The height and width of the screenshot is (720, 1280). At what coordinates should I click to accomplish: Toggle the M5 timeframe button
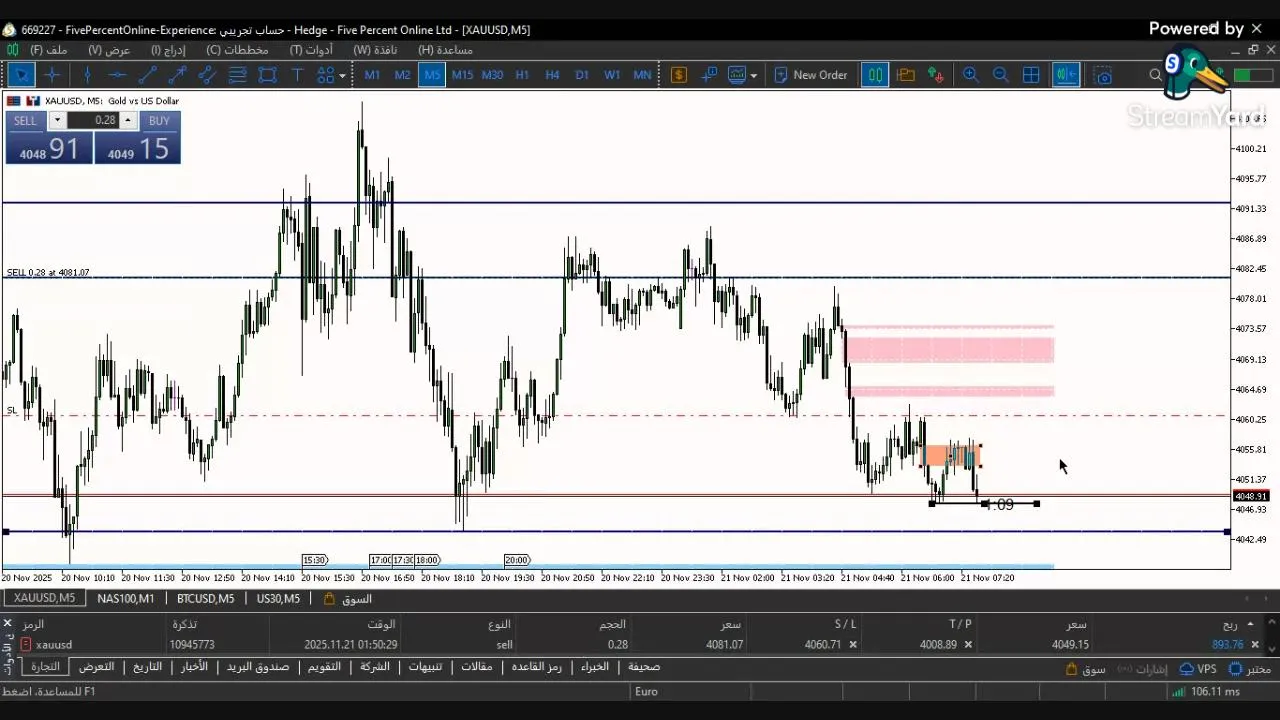pyautogui.click(x=432, y=75)
